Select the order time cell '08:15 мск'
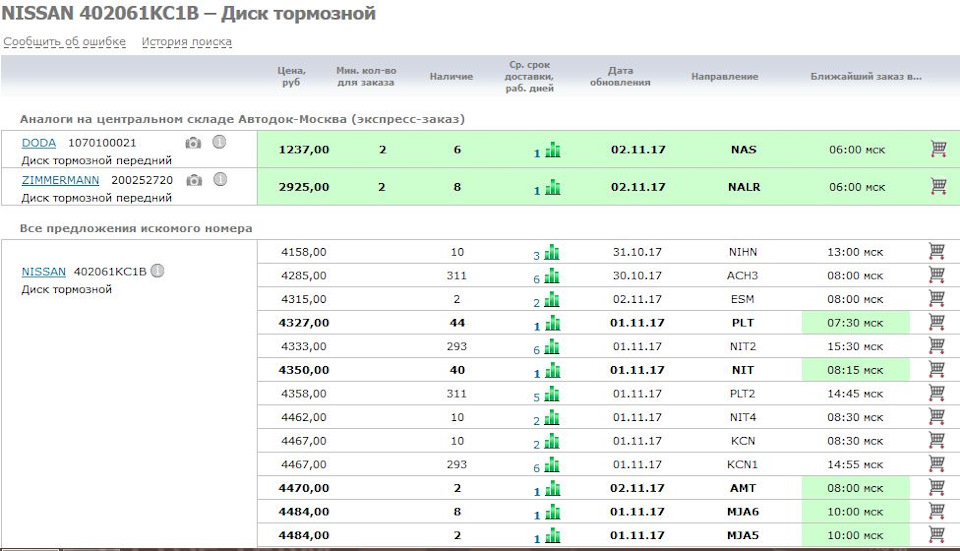Screen dimensions: 960x551 click(x=855, y=370)
